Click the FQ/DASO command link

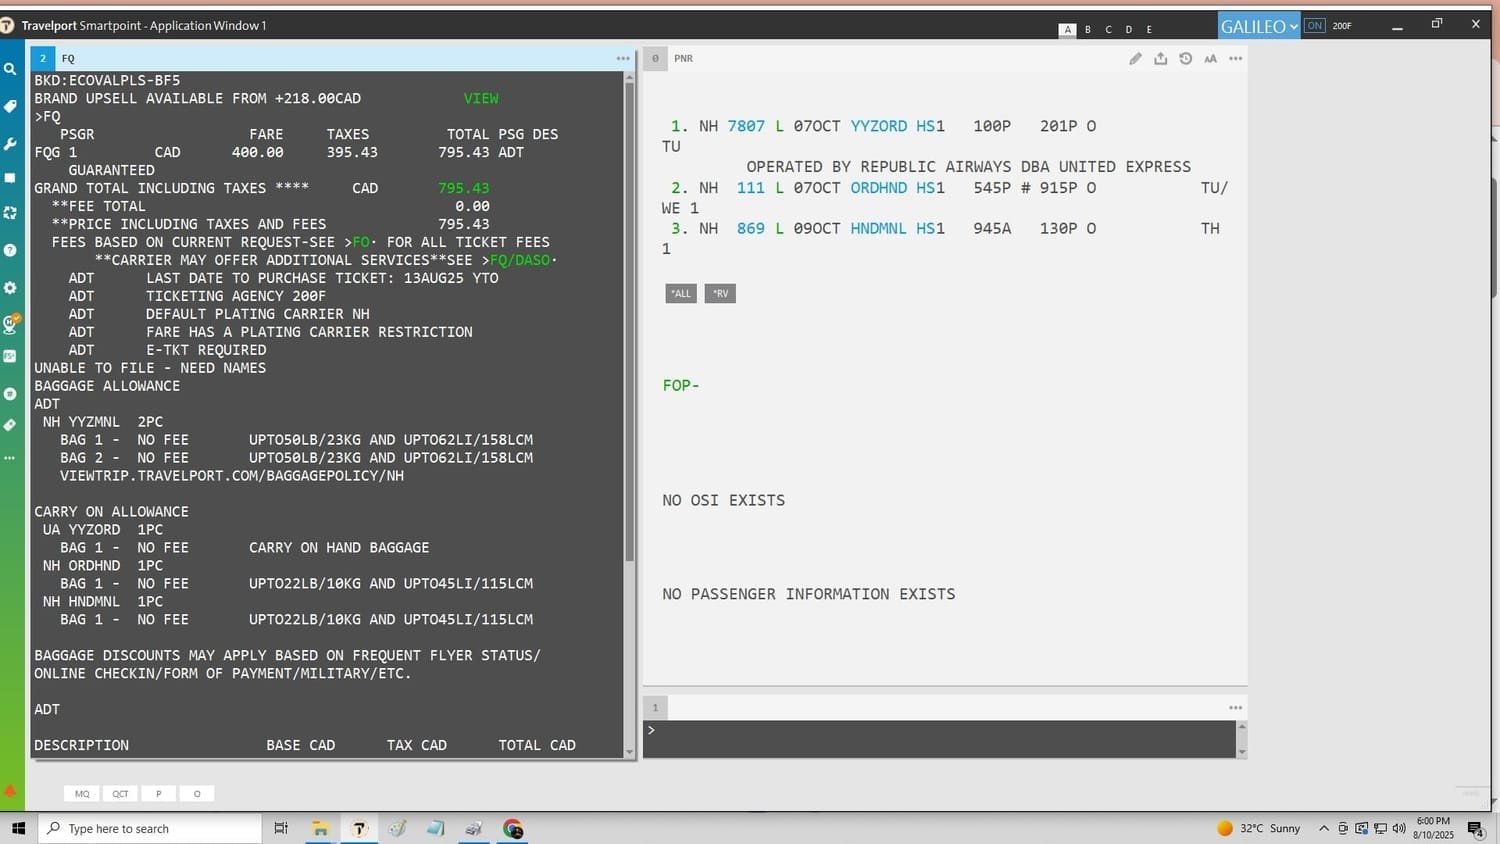[x=520, y=260]
